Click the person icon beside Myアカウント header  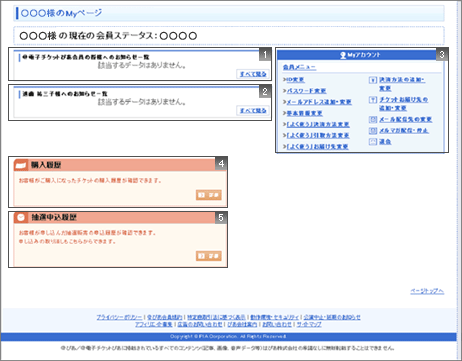click(343, 55)
